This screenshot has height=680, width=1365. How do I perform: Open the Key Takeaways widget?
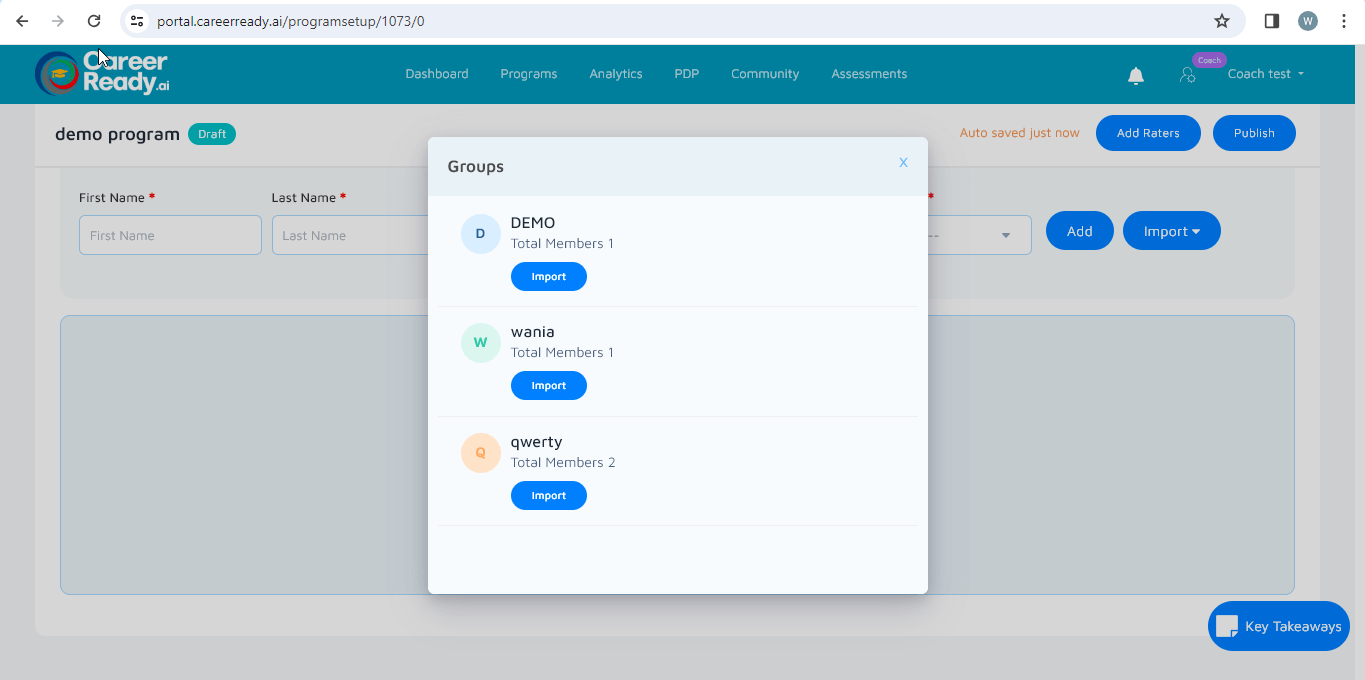[x=1278, y=626]
